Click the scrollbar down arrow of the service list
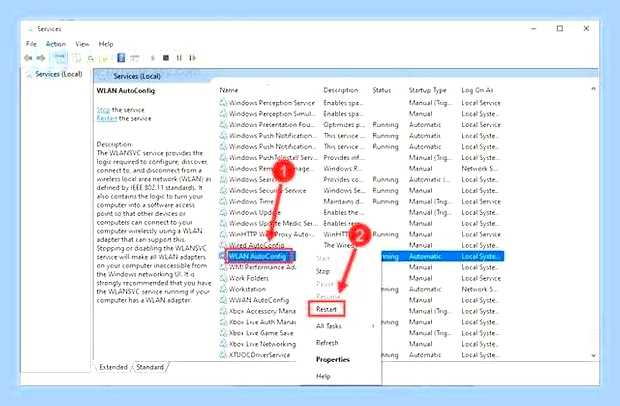This screenshot has height=406, width=620. point(593,355)
